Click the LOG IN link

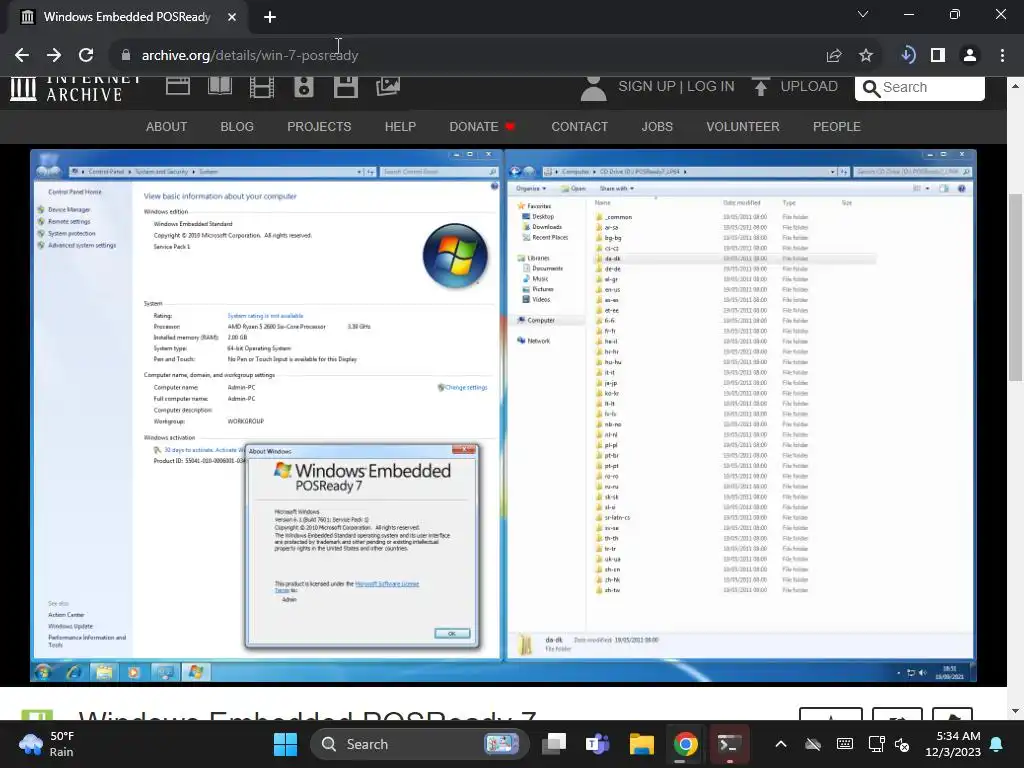pos(711,86)
